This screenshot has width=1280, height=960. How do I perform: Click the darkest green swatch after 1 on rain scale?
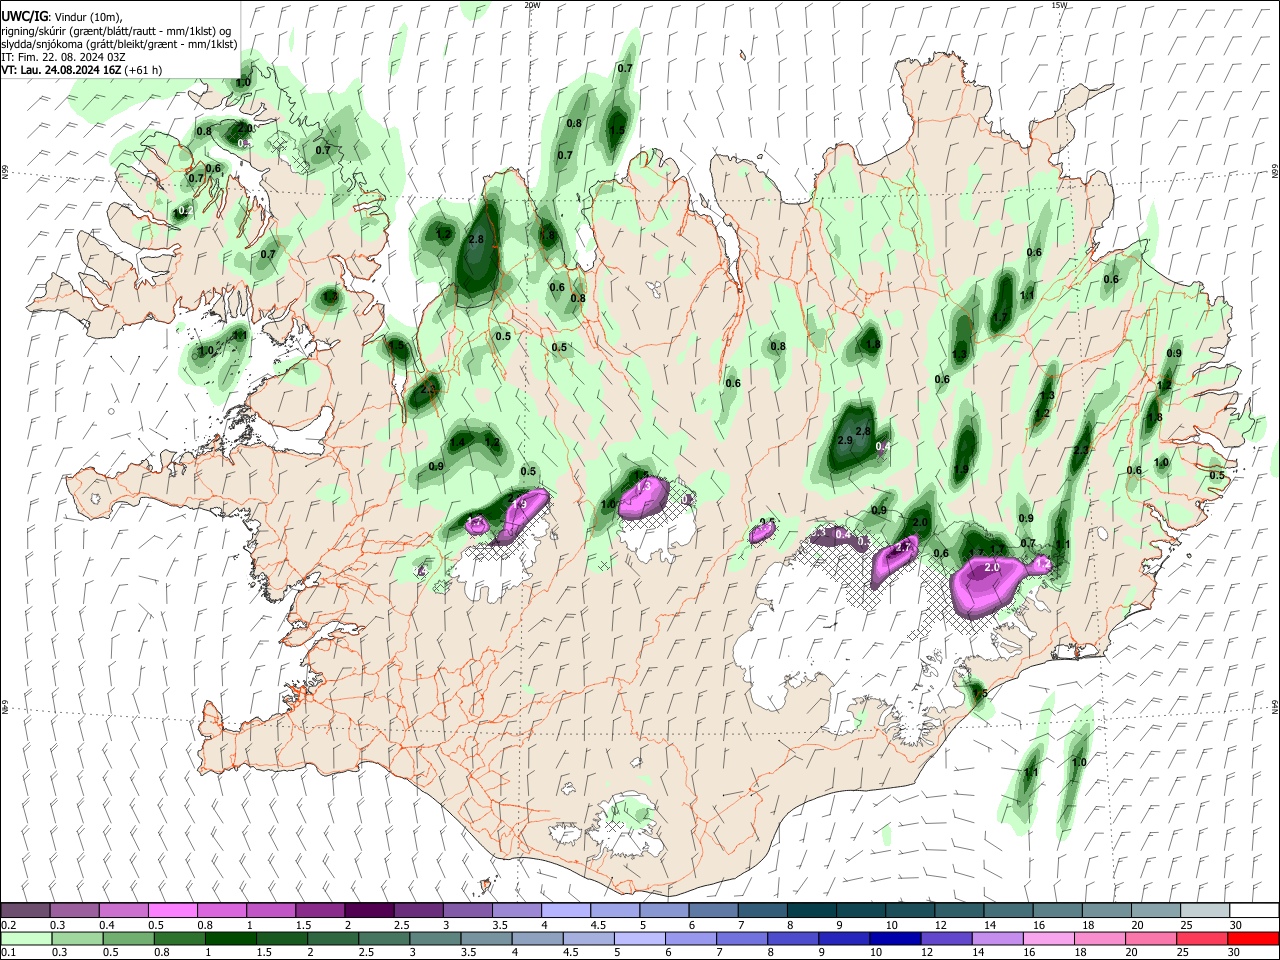(x=230, y=939)
